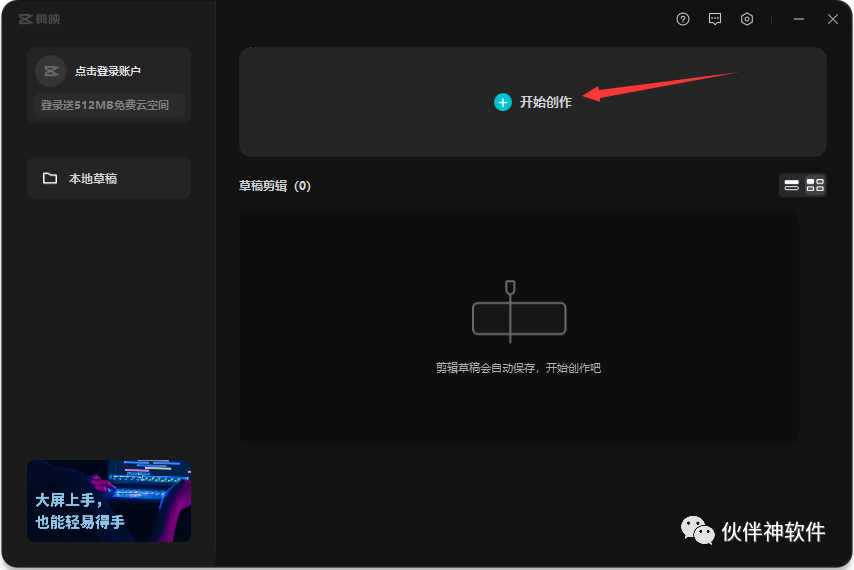Click the 草稿剪辑 (0) heading

[x=274, y=186]
